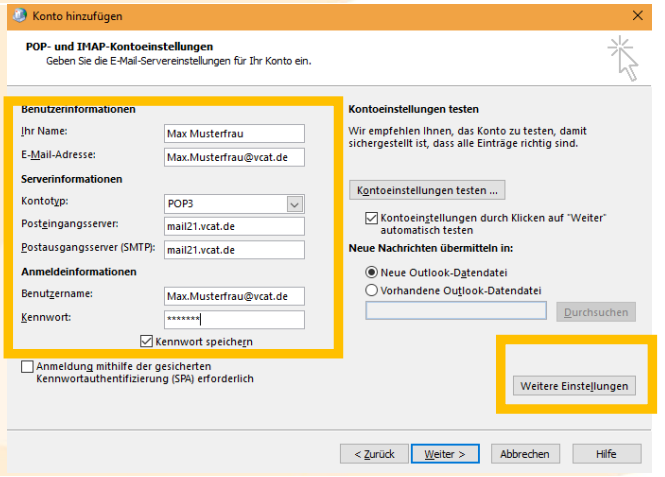Open the Kontotyp POP3 dropdown
665x477 pixels.
tap(294, 204)
